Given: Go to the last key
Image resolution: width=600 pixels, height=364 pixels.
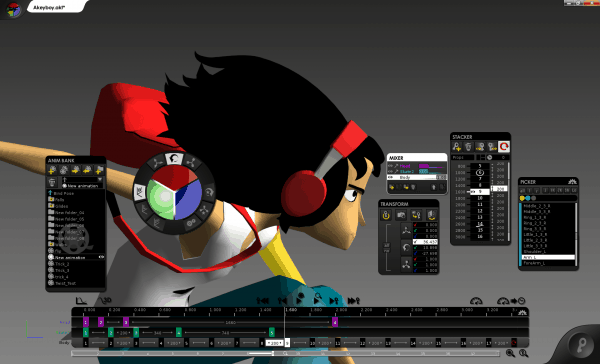Looking at the screenshot, I should pos(354,301).
